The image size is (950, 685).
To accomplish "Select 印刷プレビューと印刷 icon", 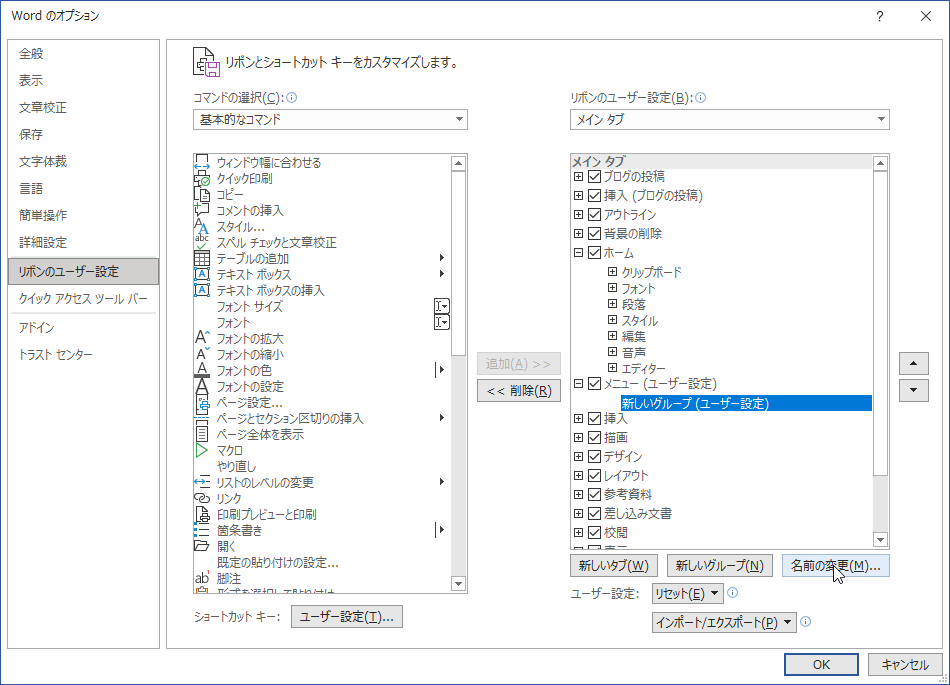I will point(202,514).
